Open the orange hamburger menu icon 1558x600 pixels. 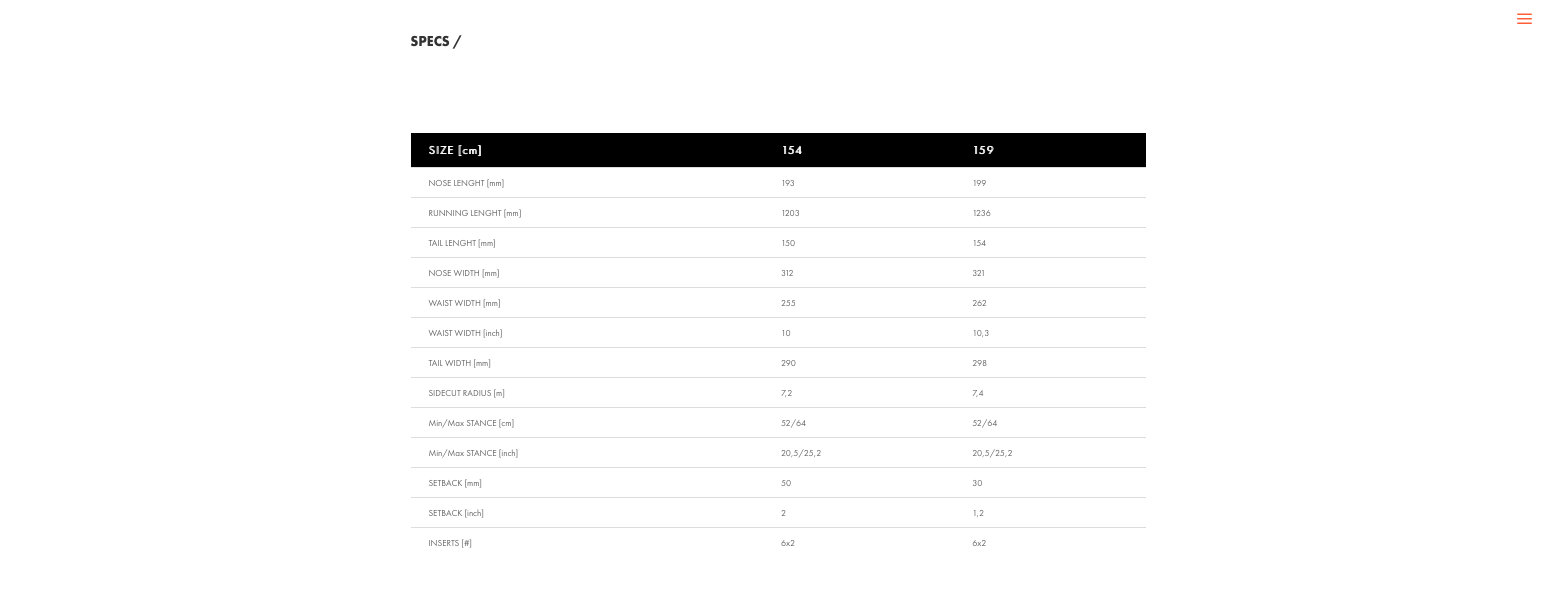tap(1524, 19)
